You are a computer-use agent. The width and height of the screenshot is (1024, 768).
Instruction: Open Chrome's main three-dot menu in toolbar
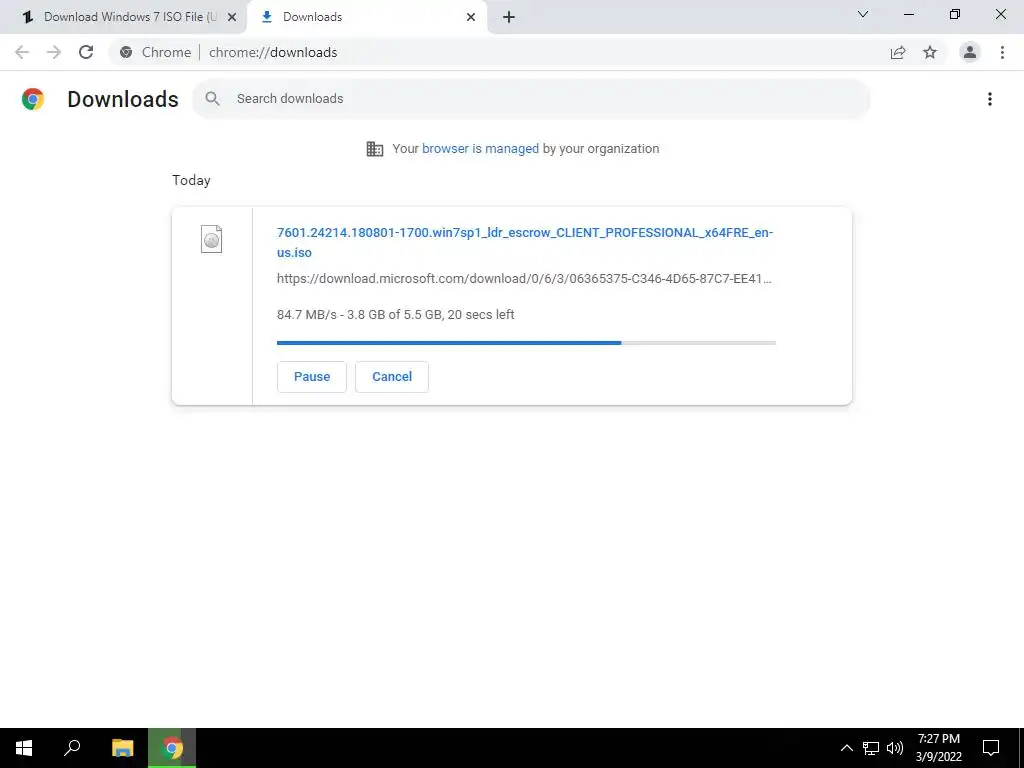pyautogui.click(x=1002, y=52)
